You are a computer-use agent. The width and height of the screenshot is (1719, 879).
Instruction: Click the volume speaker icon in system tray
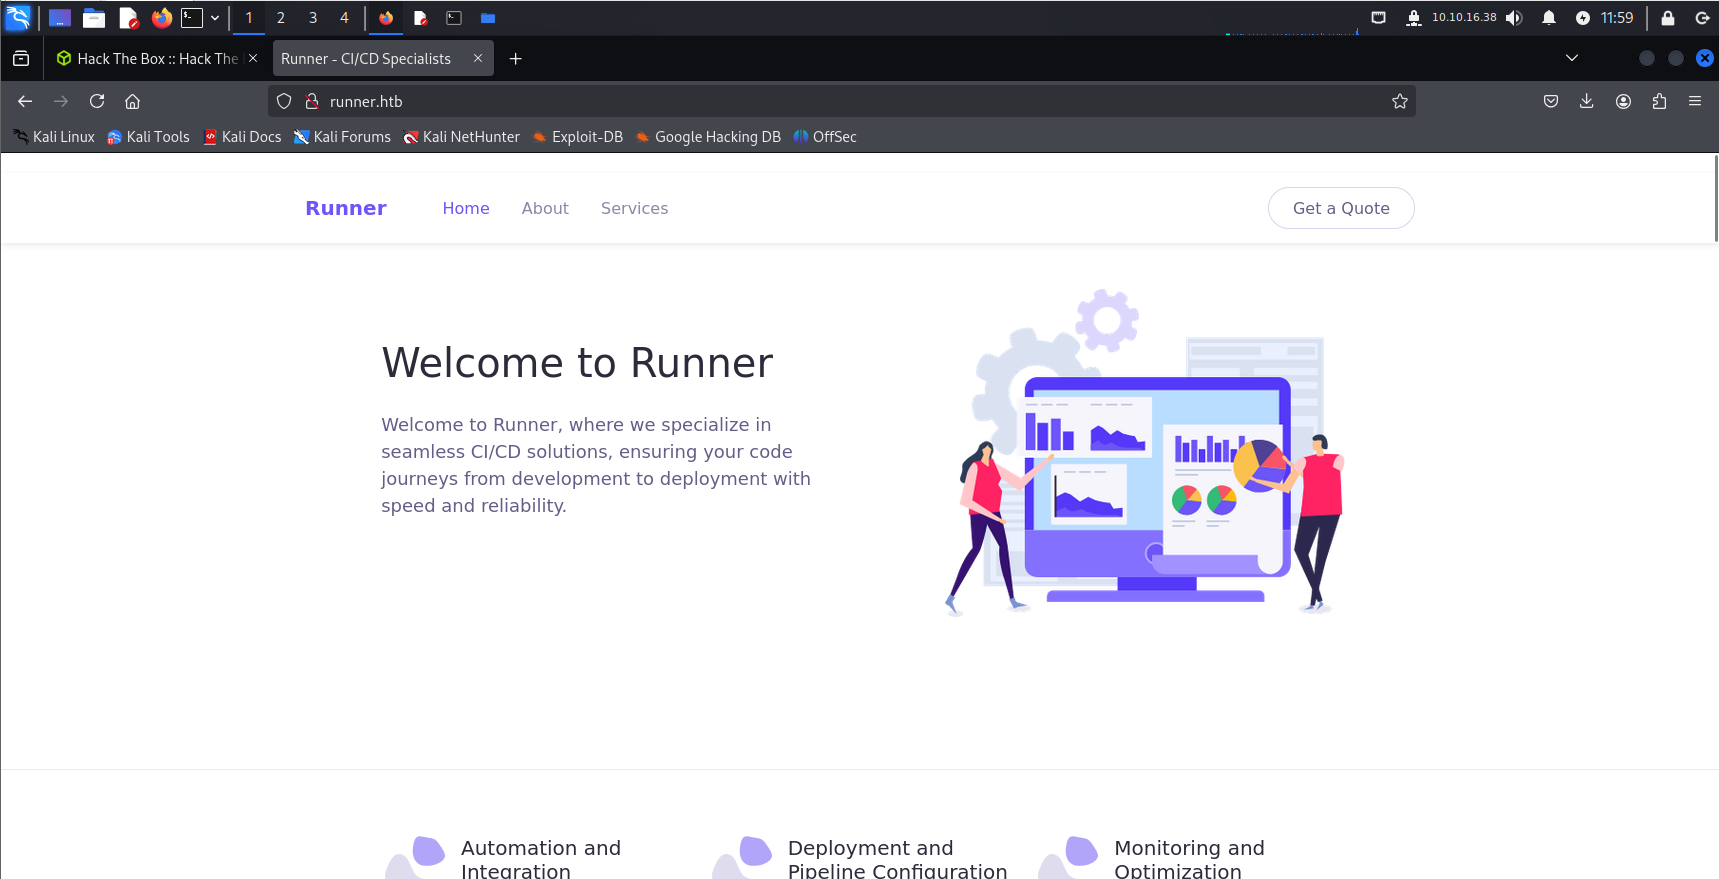click(x=1514, y=18)
